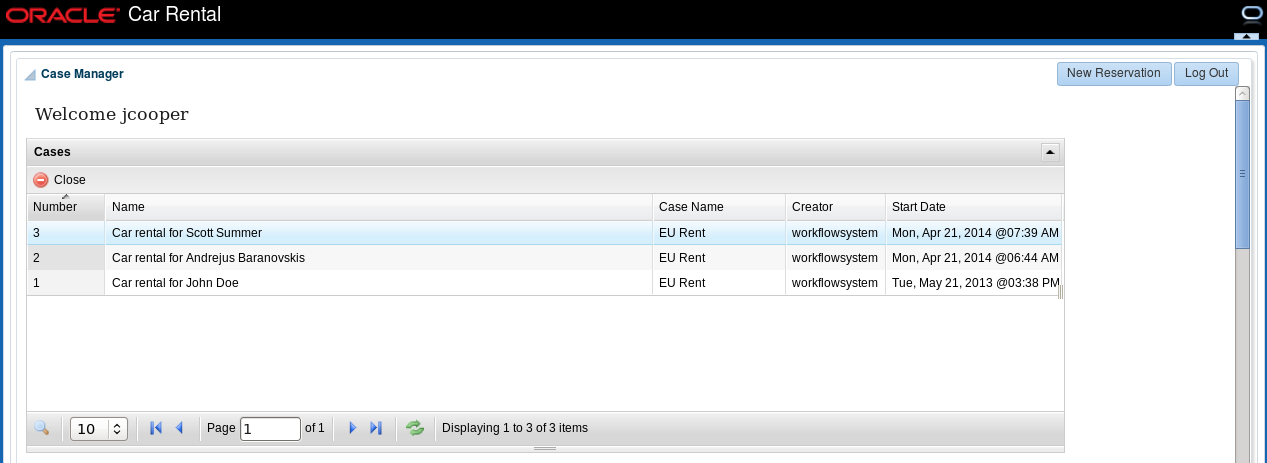Click the Page number input field
1267x463 pixels.
pyautogui.click(x=270, y=429)
